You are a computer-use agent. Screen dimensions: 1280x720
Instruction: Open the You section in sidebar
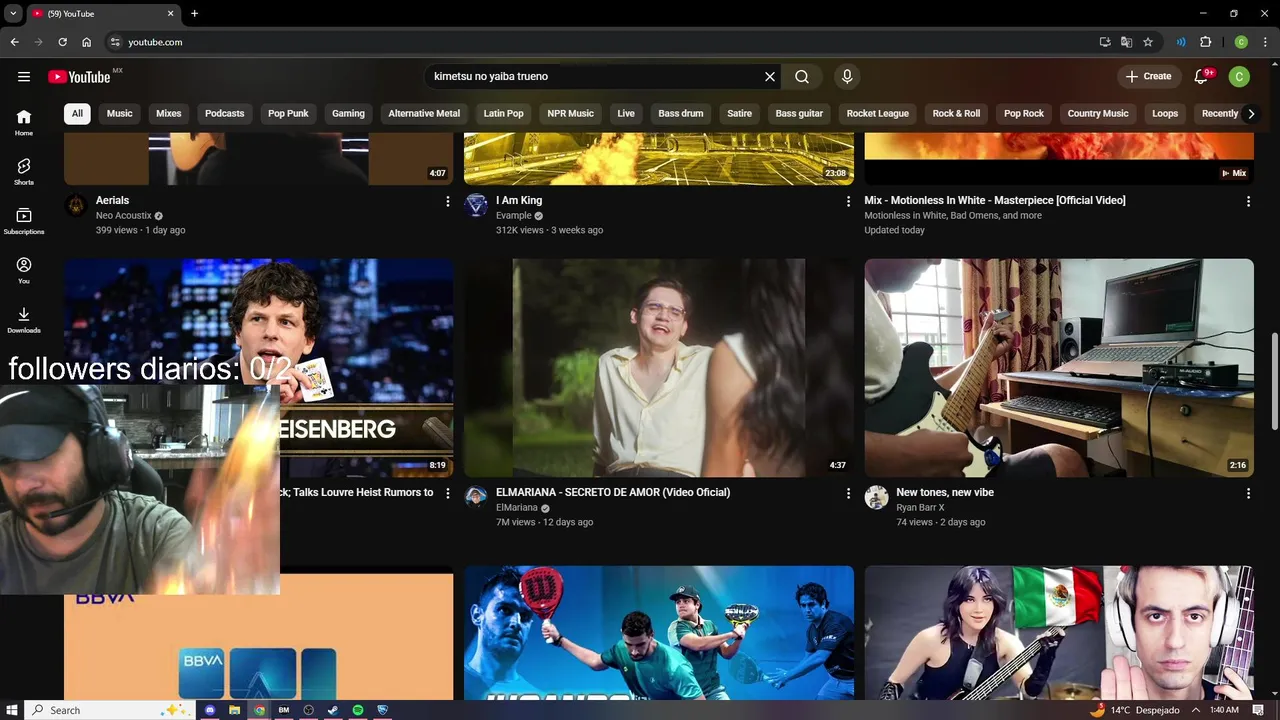24,270
